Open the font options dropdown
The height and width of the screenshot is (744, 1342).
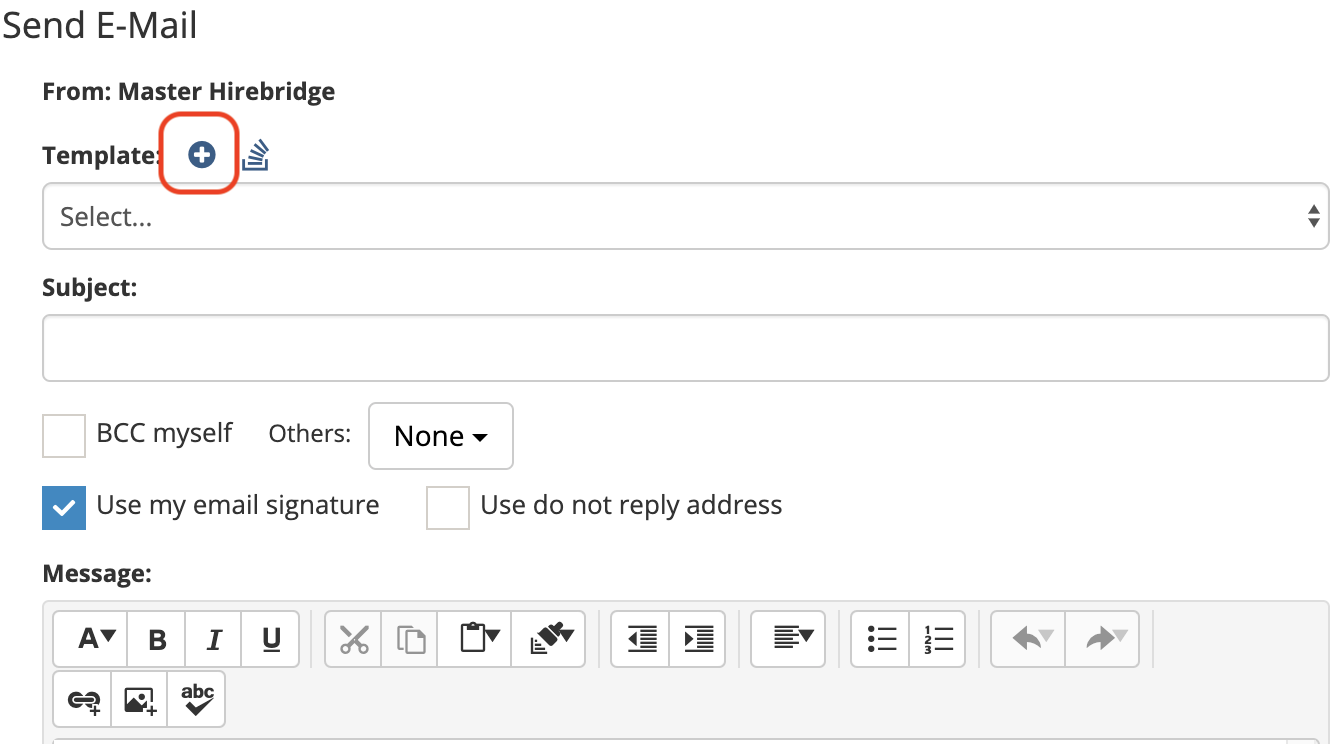[x=97, y=639]
